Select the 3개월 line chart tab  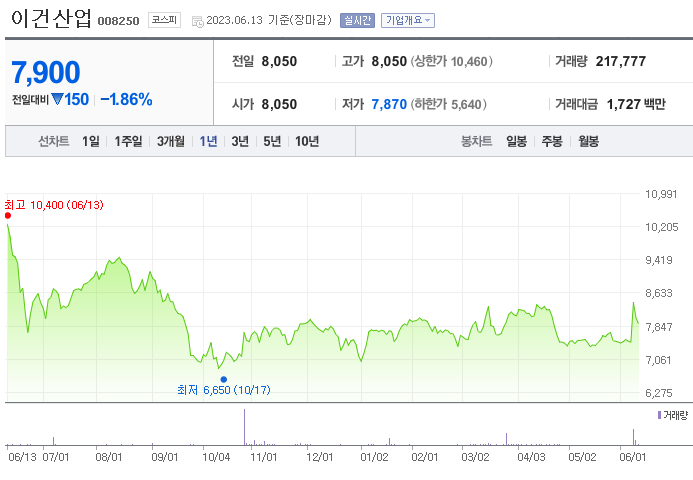pyautogui.click(x=171, y=141)
